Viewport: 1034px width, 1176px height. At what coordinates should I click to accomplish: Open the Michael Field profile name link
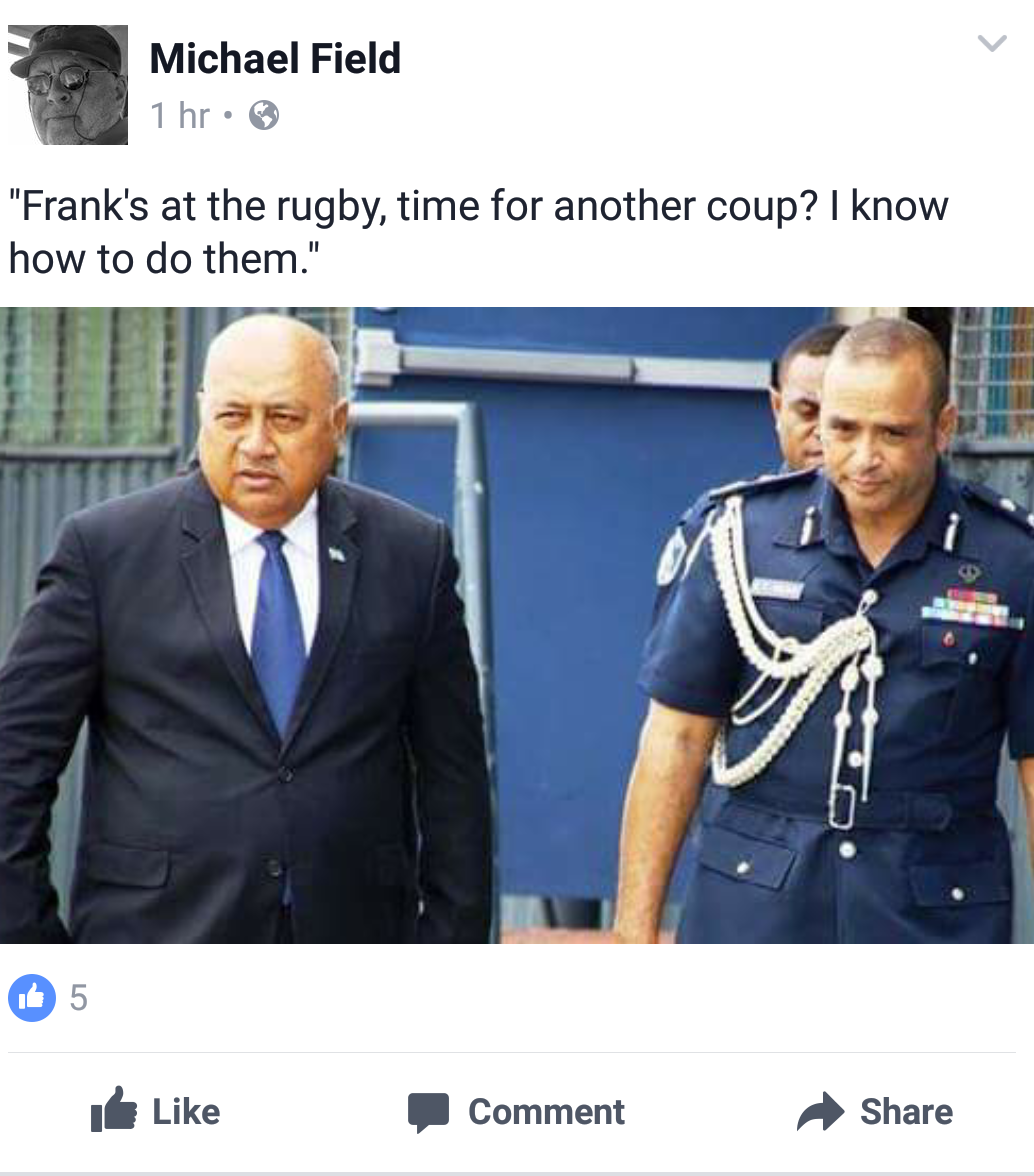click(275, 58)
